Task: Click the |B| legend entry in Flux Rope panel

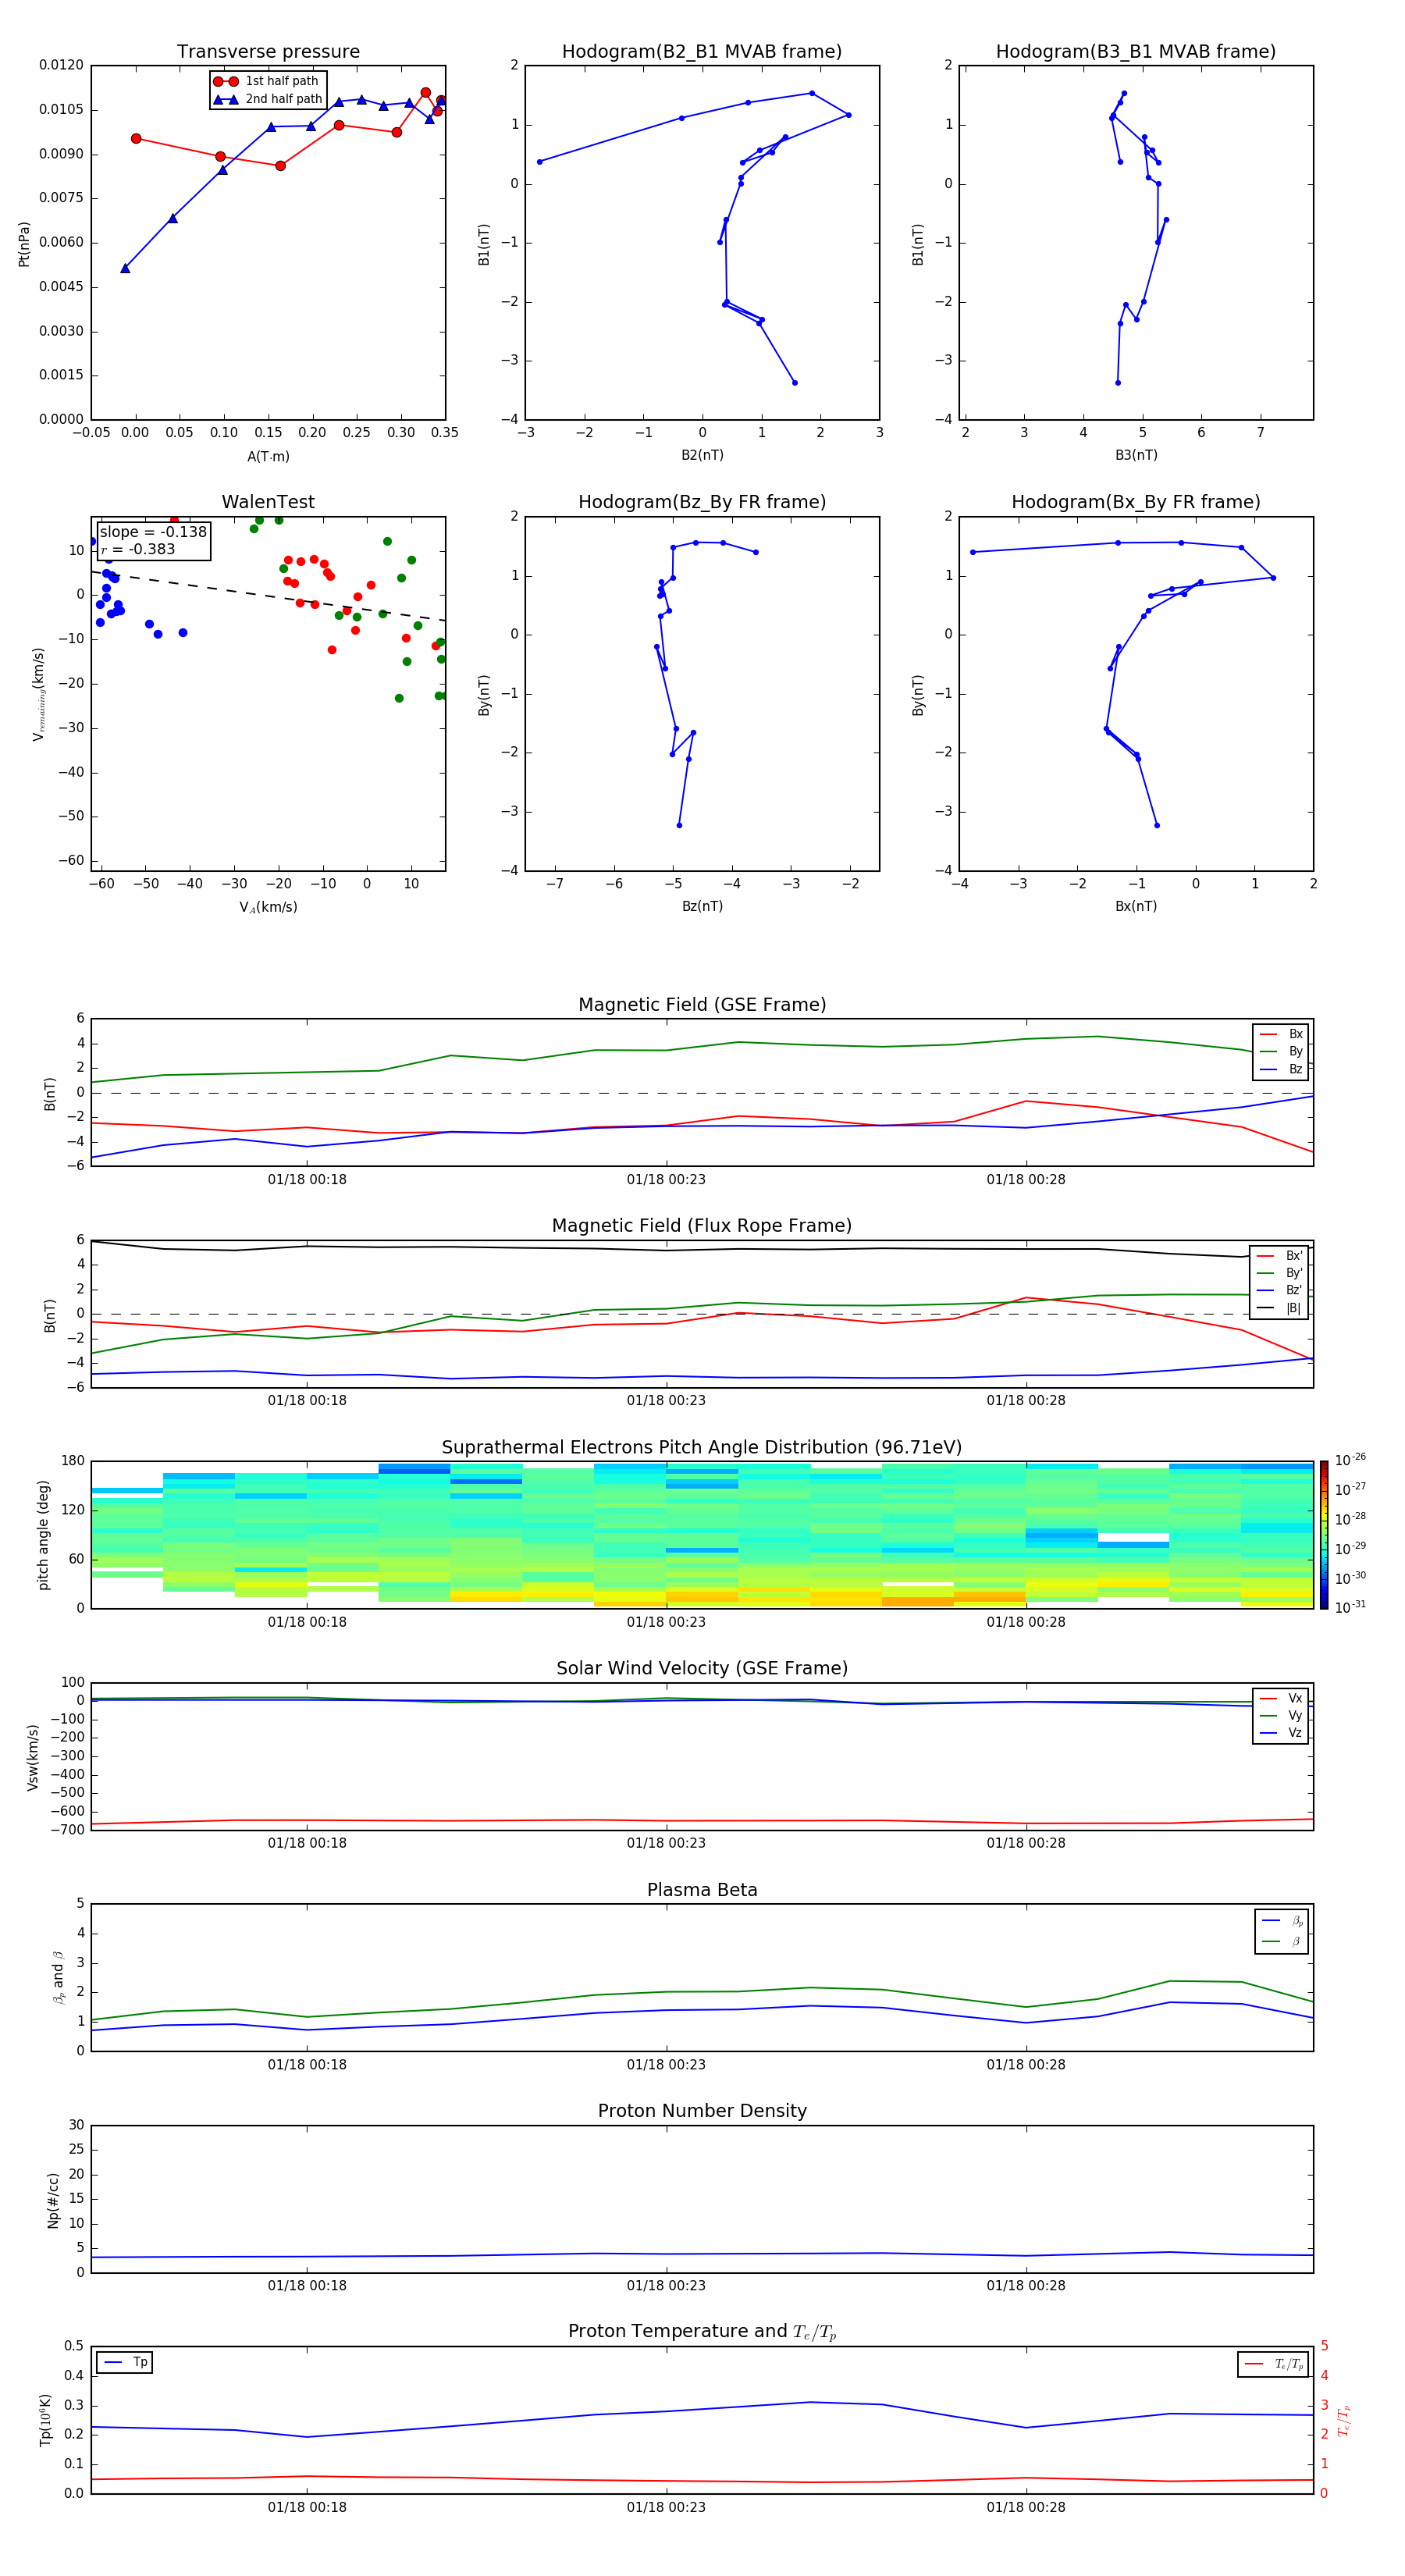Action: coord(1279,1308)
